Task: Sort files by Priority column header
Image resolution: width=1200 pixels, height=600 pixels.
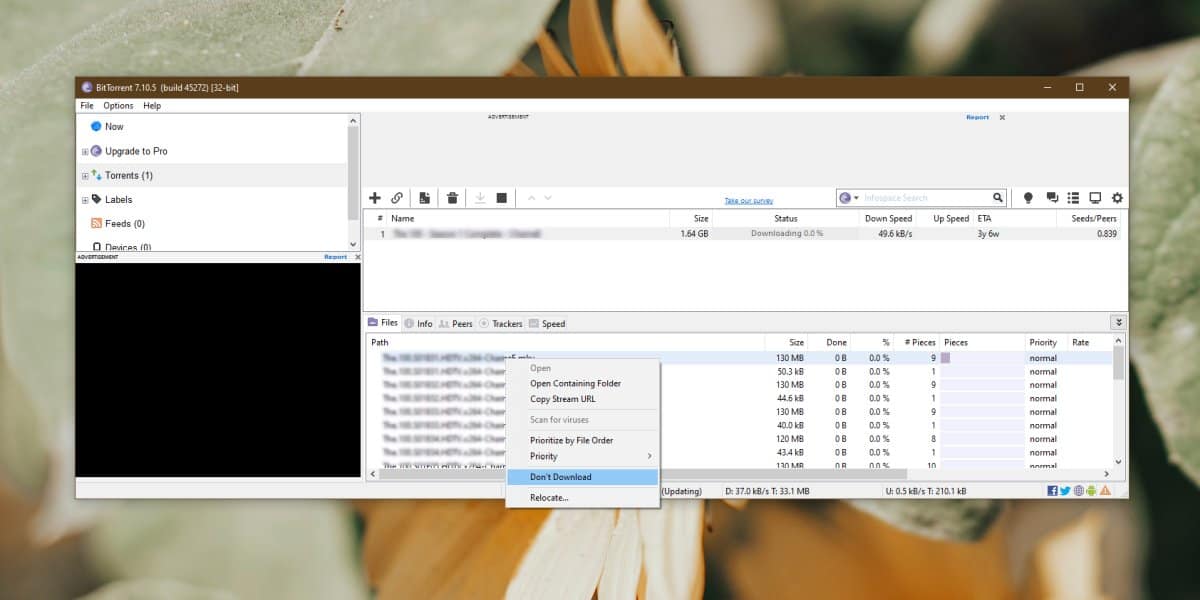Action: coord(1043,342)
